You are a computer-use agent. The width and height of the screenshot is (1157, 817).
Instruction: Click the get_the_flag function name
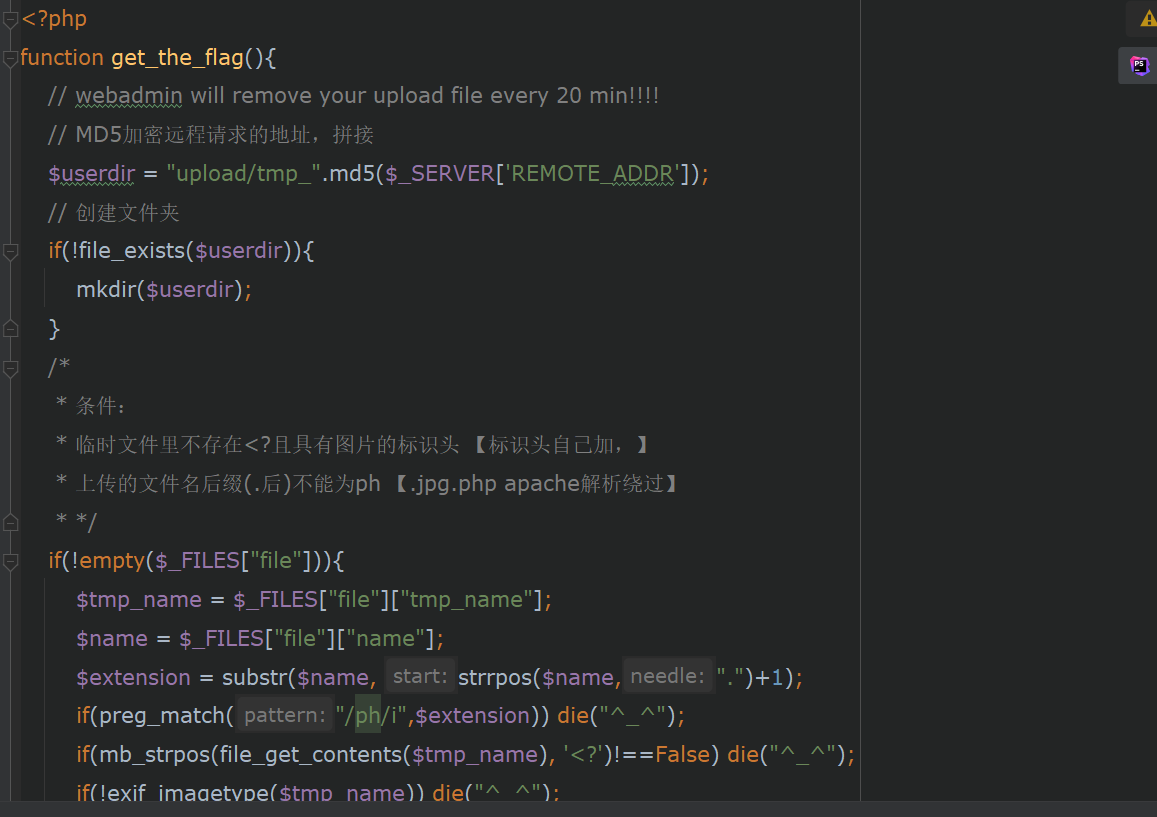tap(176, 58)
